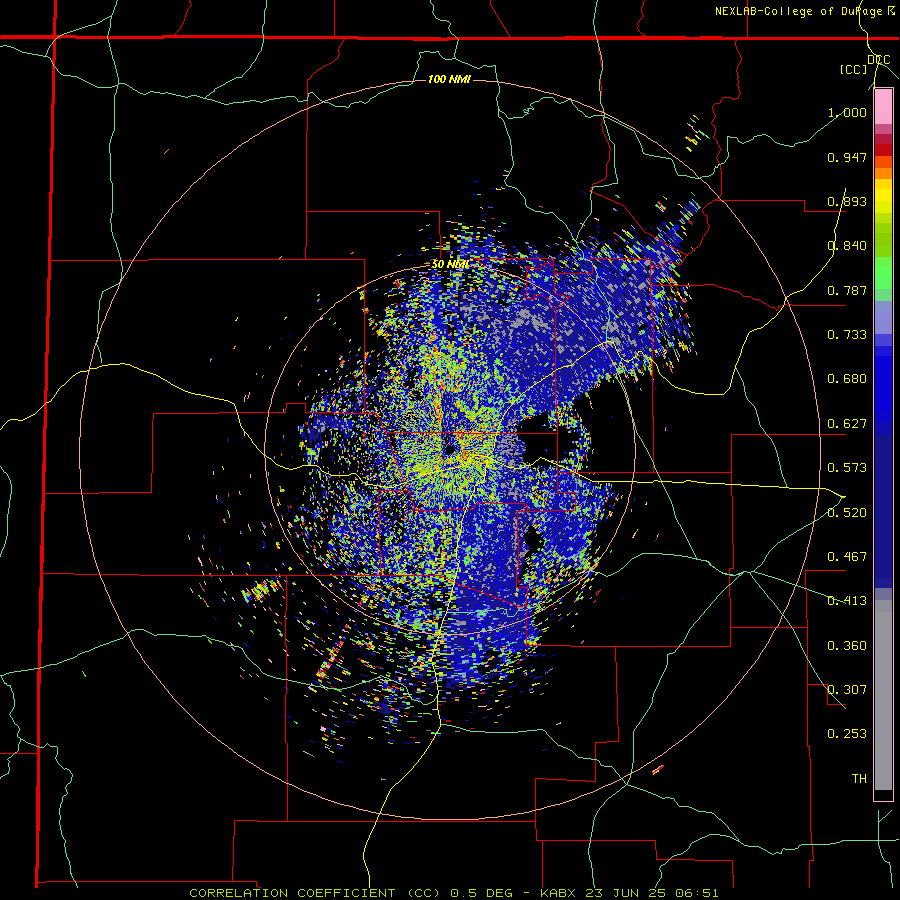Pick the bright green color bar segment
The image size is (900, 900).
pyautogui.click(x=883, y=273)
